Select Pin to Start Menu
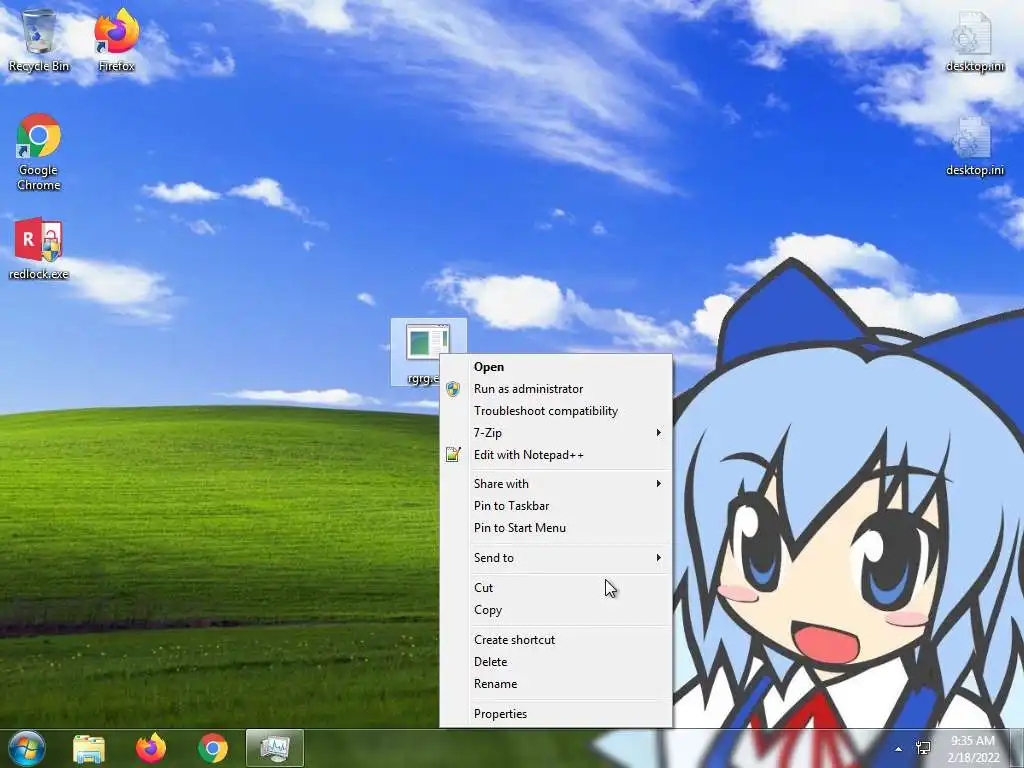 556,528
